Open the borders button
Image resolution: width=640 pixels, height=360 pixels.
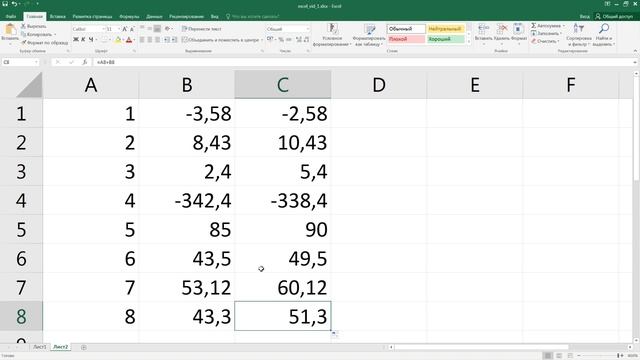[104, 40]
